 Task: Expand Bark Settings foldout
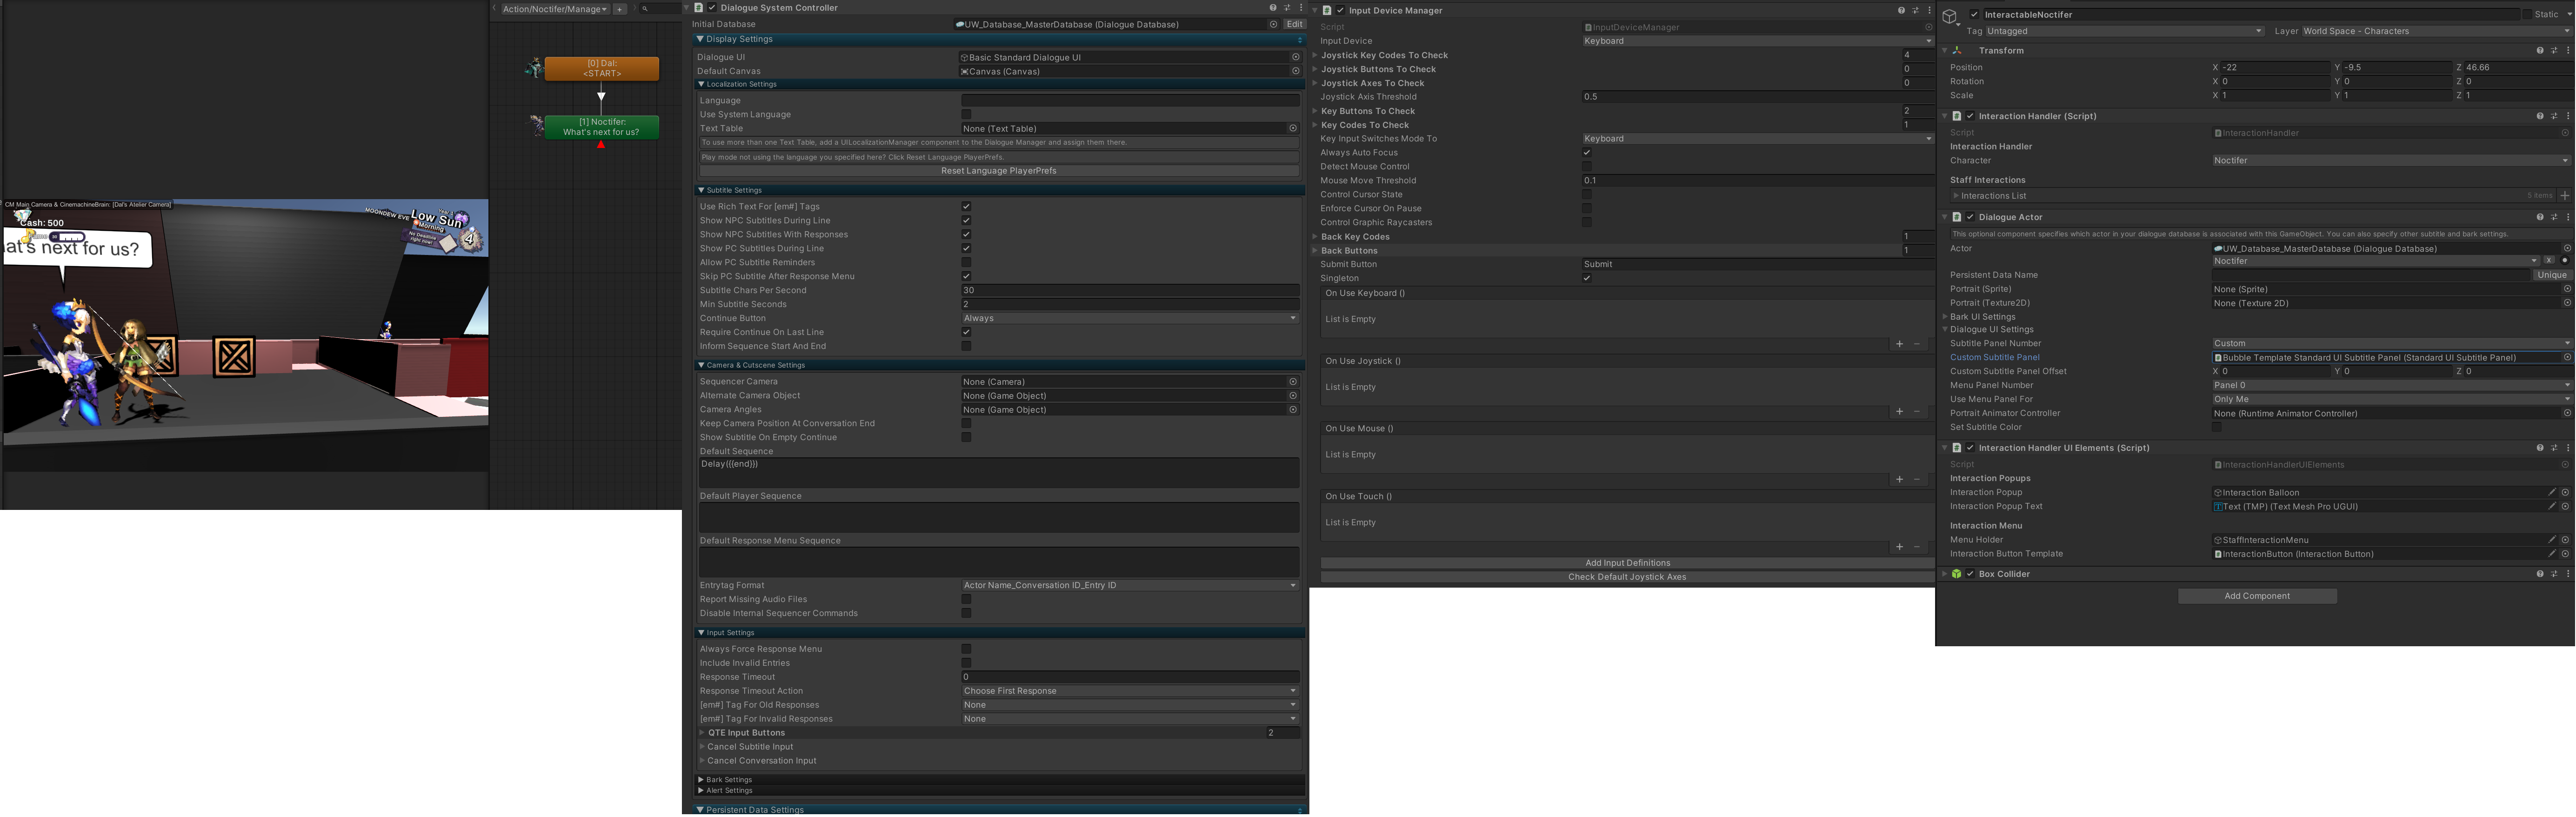(700, 780)
